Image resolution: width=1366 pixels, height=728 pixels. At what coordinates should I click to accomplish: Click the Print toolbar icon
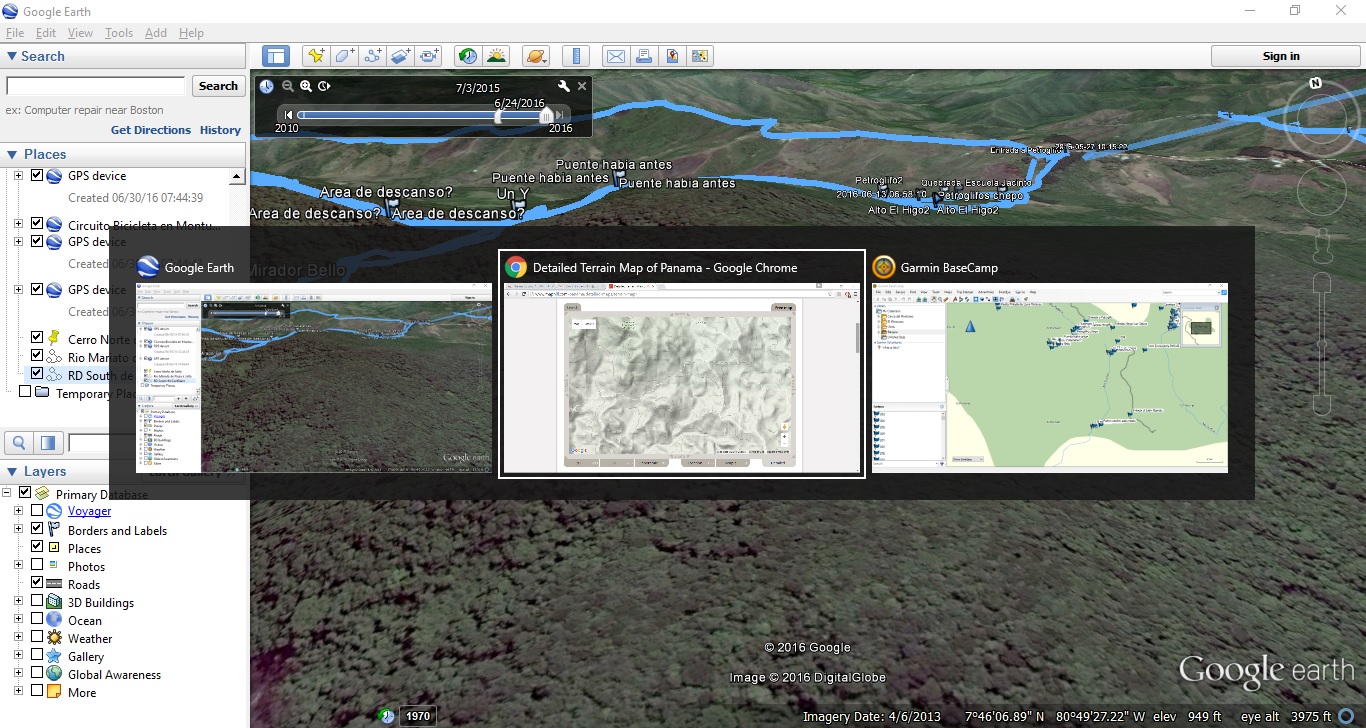tap(644, 56)
